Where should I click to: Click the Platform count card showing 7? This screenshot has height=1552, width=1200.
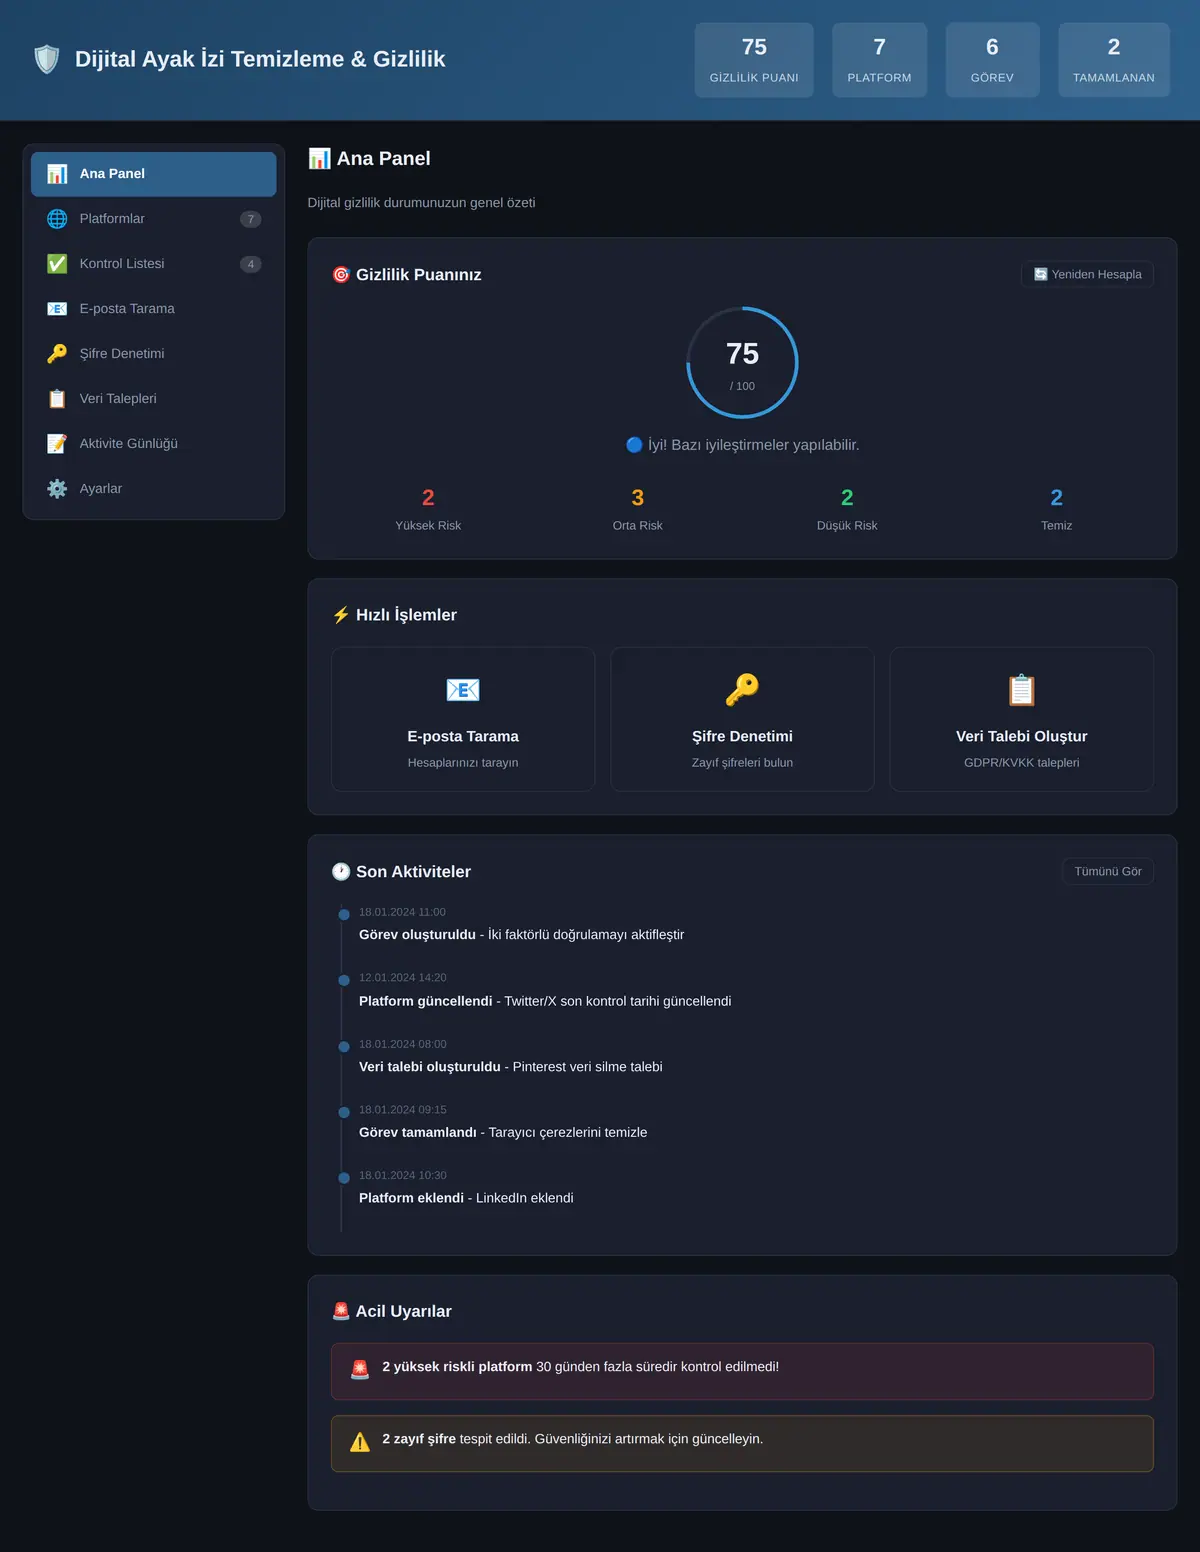point(880,60)
